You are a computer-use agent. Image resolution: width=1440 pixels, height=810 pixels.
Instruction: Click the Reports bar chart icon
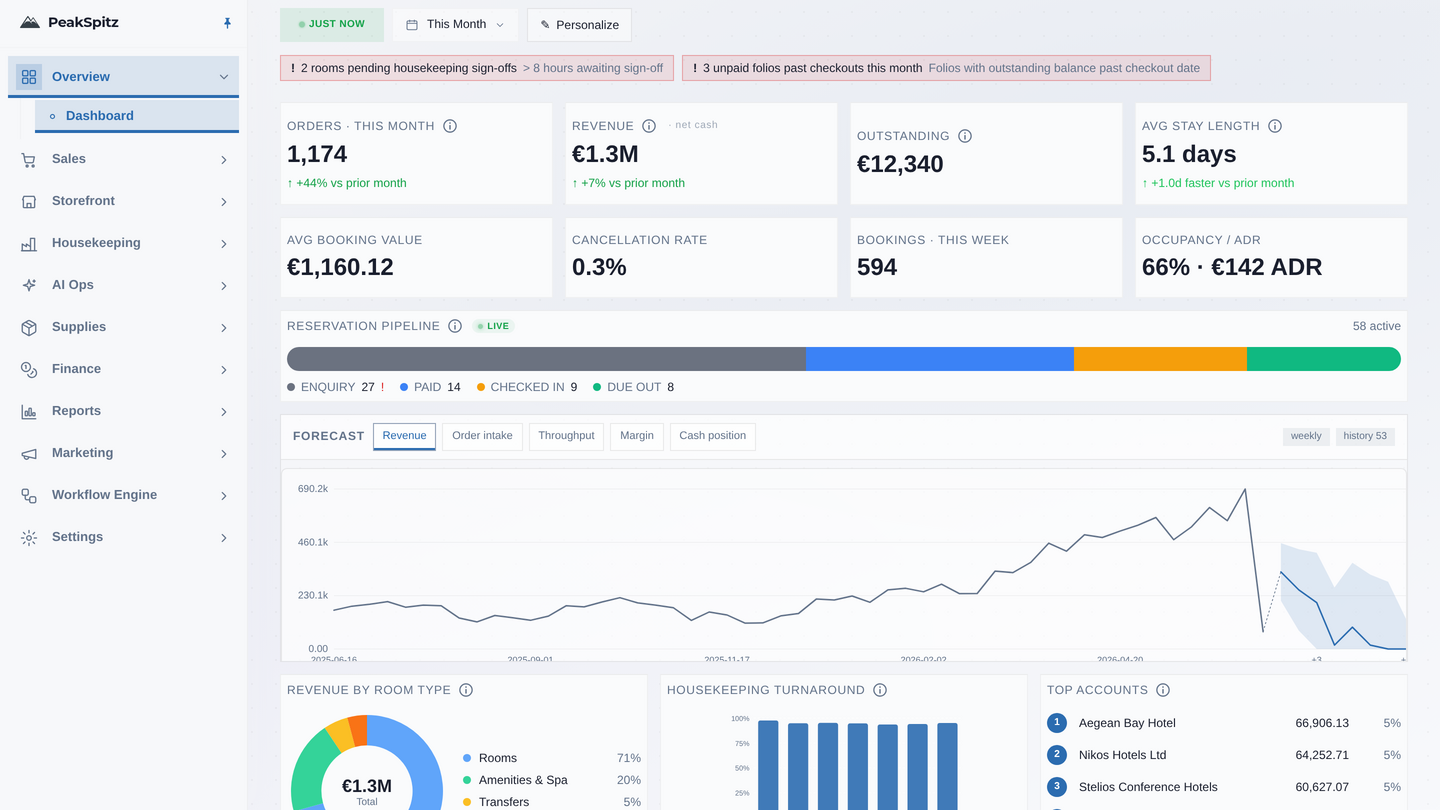29,411
